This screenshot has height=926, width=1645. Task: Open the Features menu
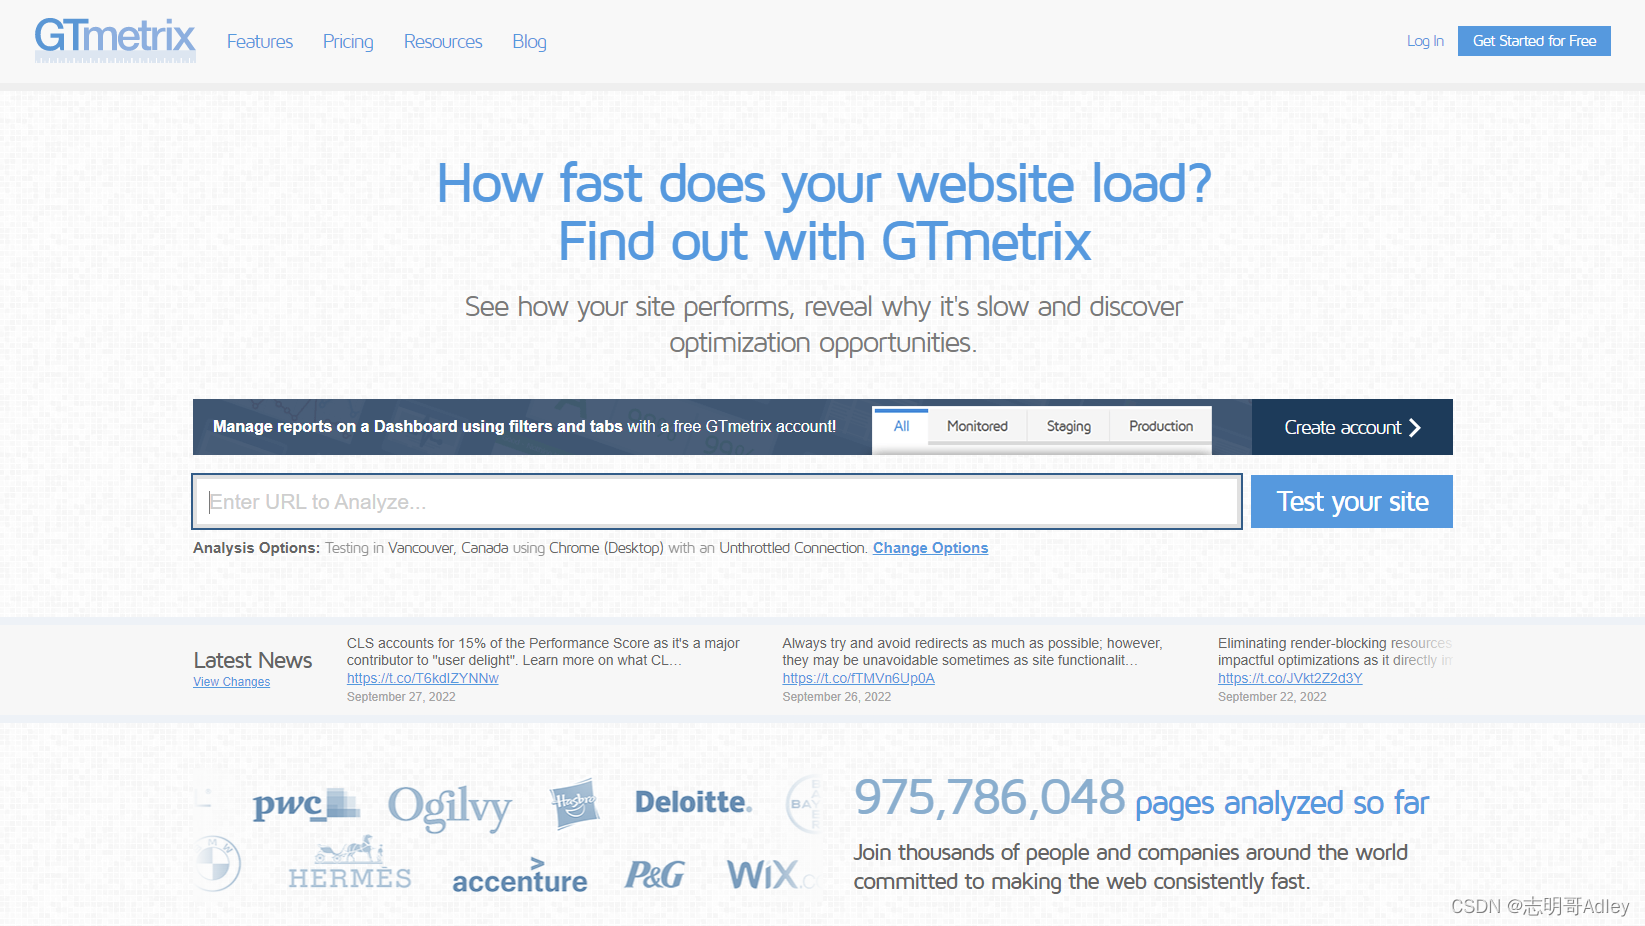(259, 41)
